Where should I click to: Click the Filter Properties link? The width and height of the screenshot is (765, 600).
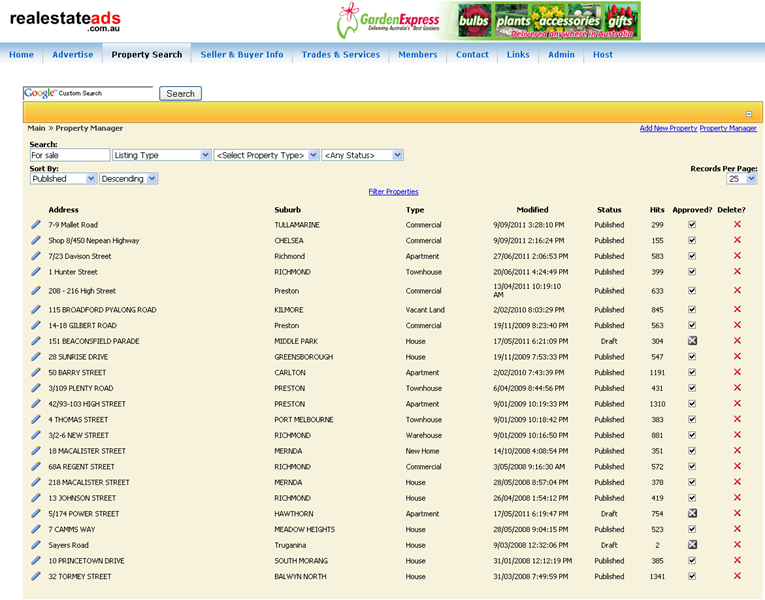click(x=393, y=192)
